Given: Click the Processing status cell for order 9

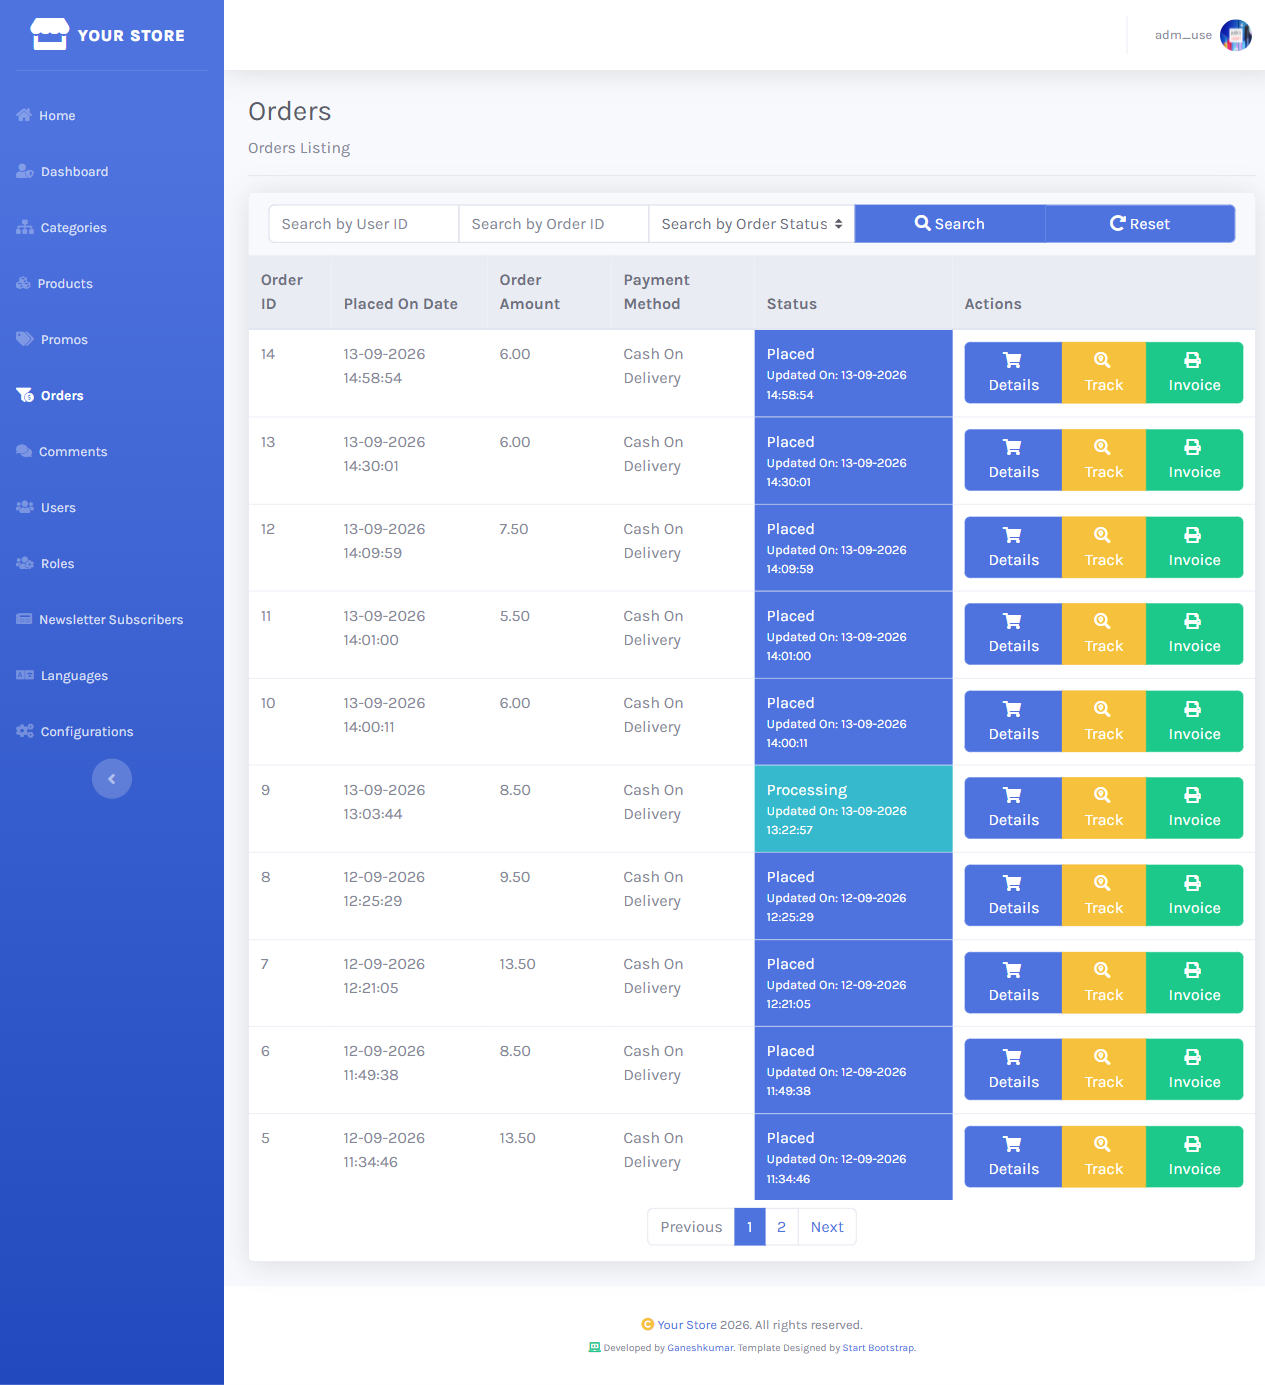Looking at the screenshot, I should tap(853, 809).
